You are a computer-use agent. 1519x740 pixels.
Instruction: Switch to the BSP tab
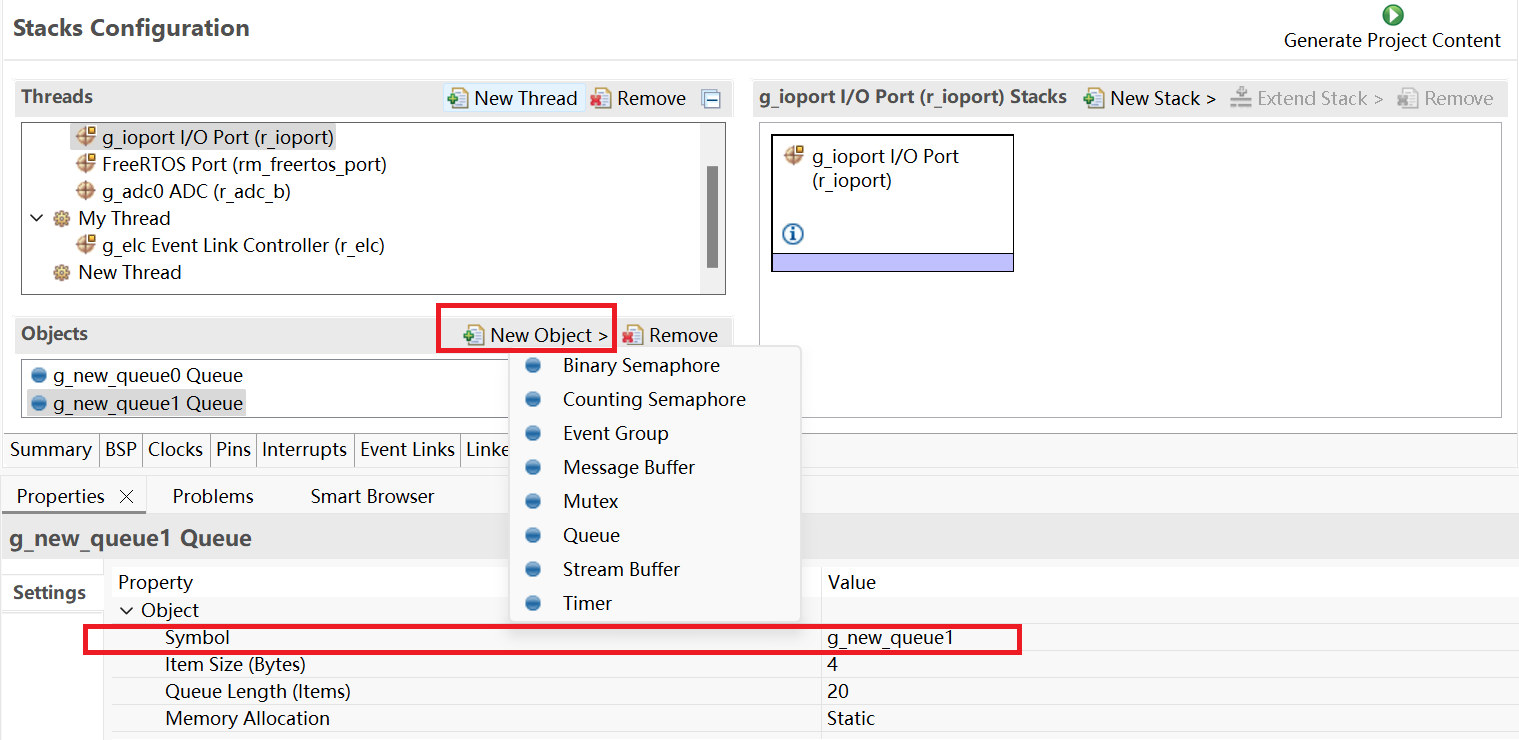pyautogui.click(x=121, y=449)
